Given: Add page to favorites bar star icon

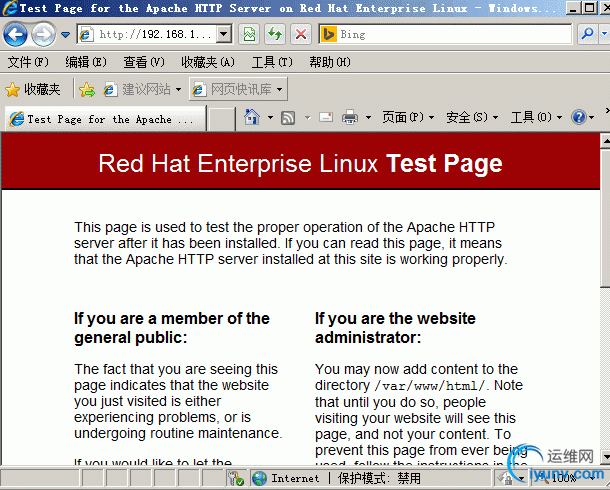Looking at the screenshot, I should coord(87,90).
